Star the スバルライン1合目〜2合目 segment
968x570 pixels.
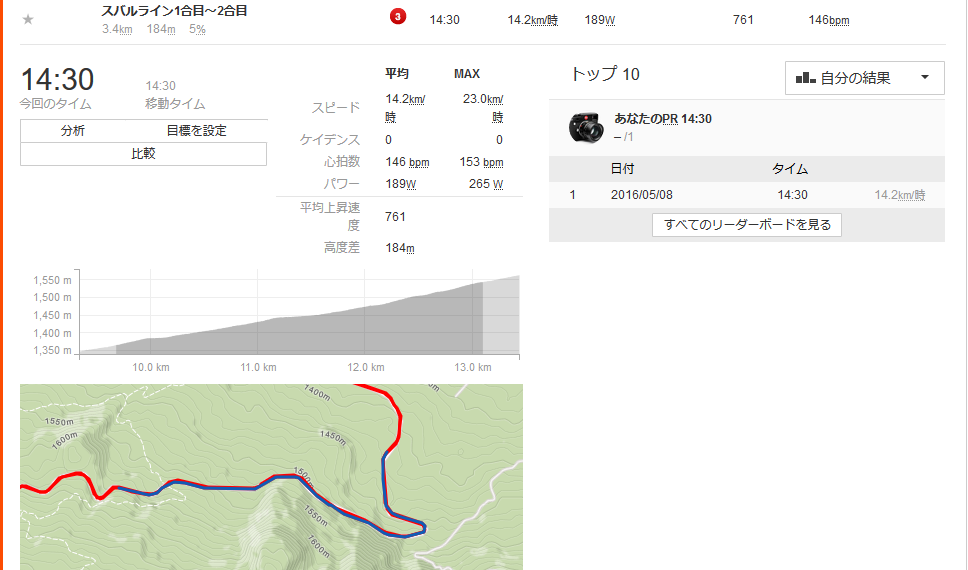[28, 19]
